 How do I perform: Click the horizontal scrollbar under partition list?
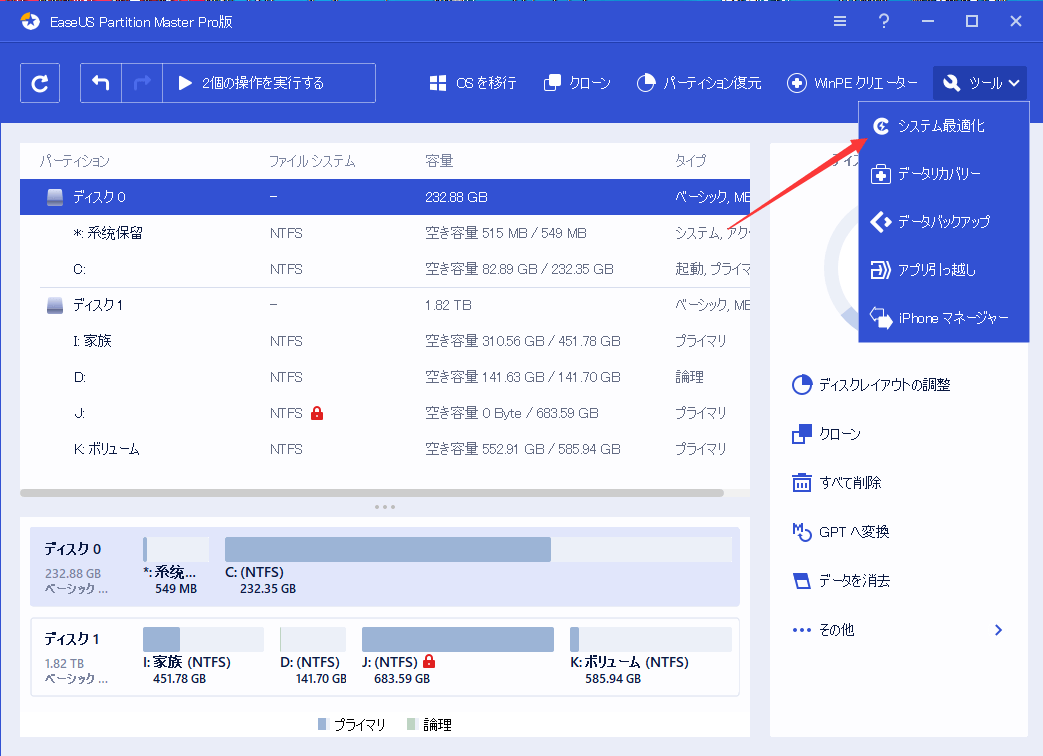tap(372, 493)
